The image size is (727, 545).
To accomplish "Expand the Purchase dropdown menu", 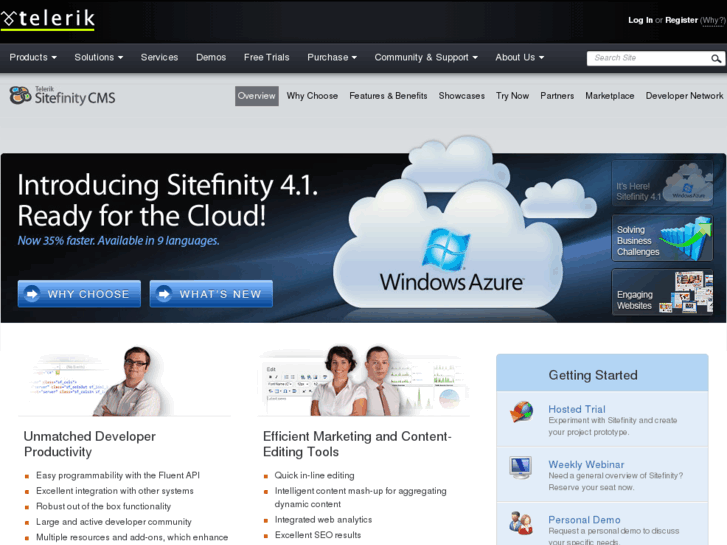I will click(332, 58).
